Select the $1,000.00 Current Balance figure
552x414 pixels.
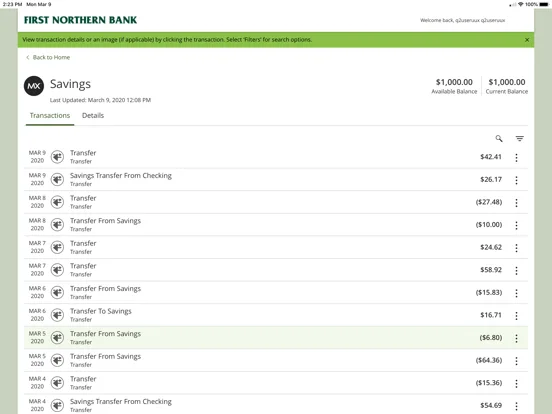[x=507, y=82]
